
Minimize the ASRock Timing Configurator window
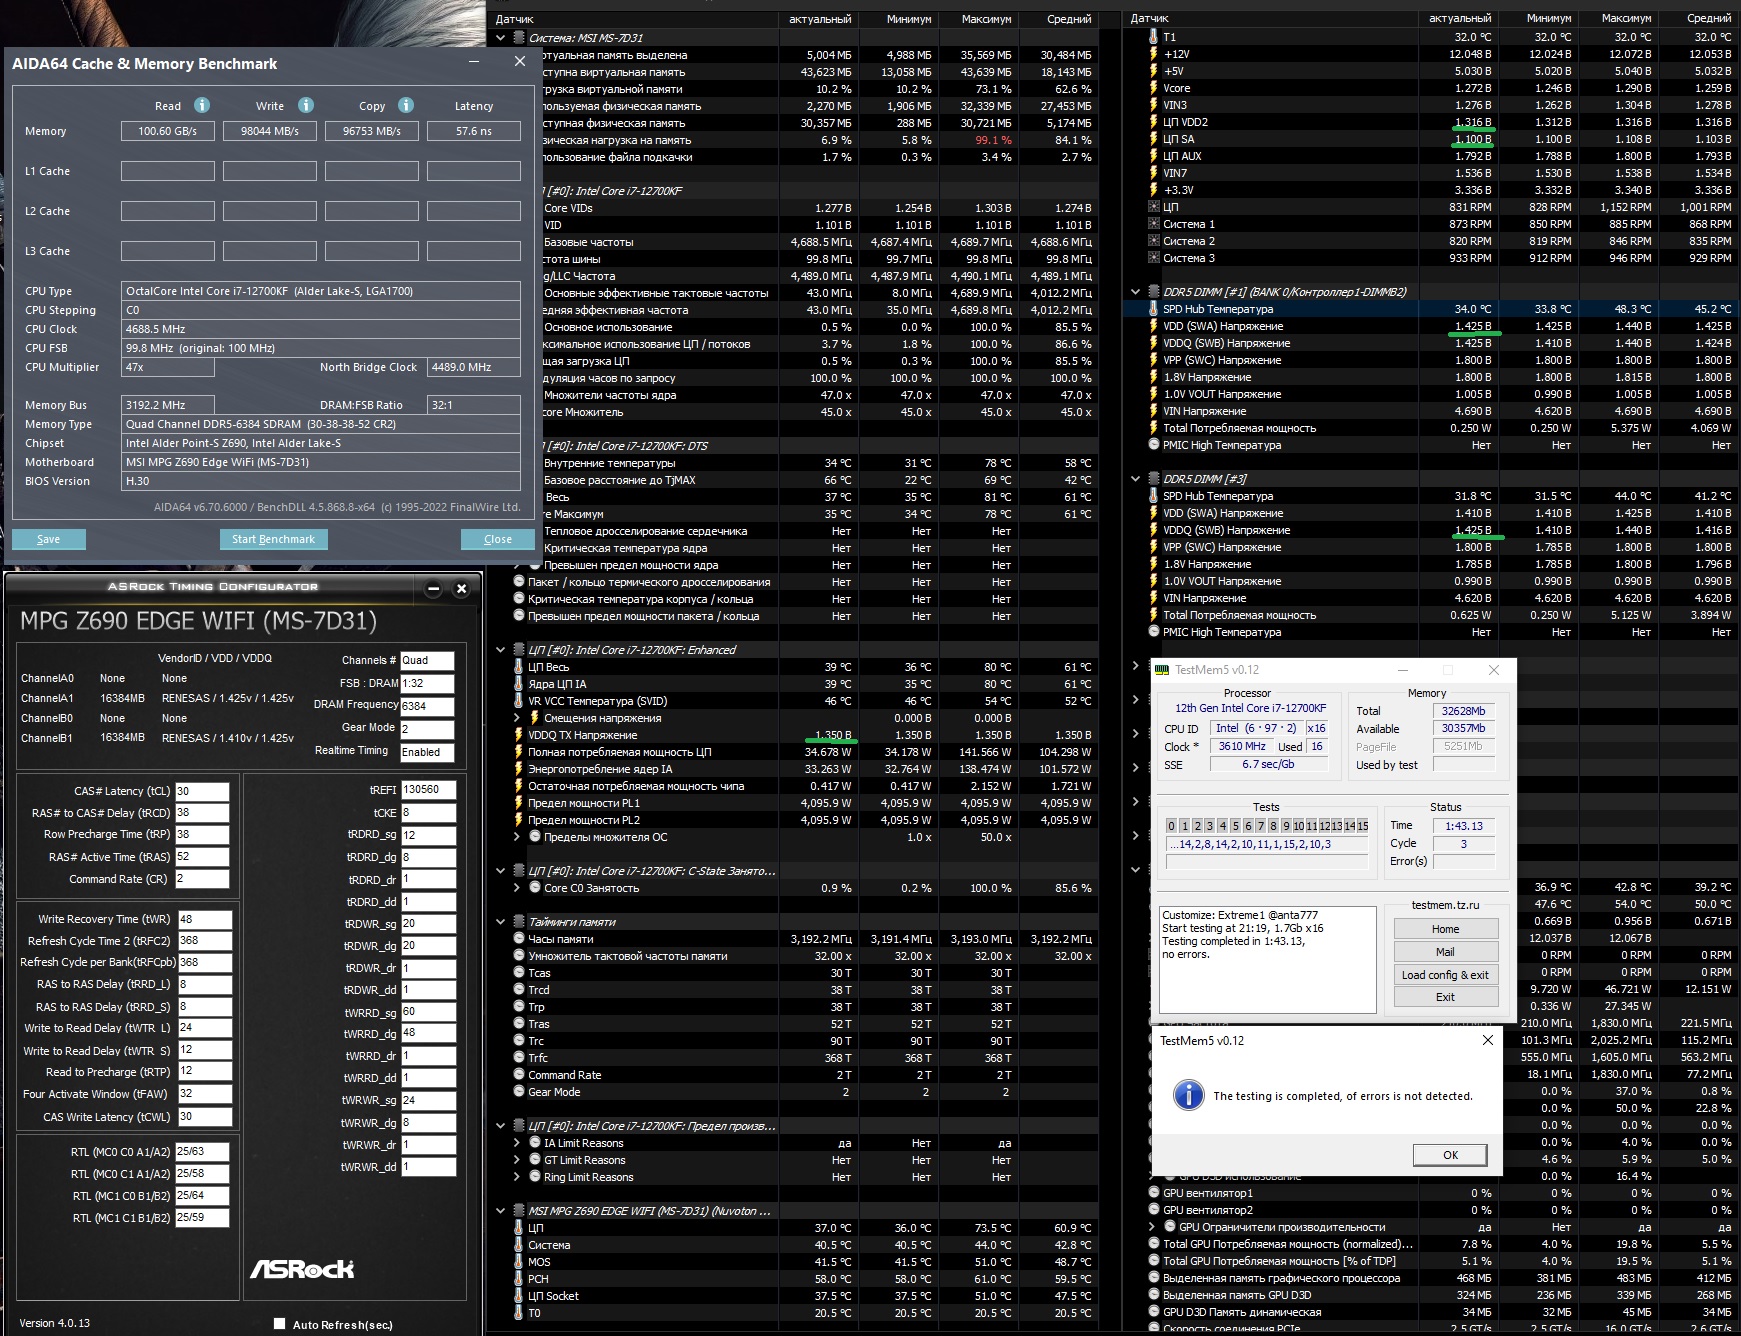[x=433, y=588]
